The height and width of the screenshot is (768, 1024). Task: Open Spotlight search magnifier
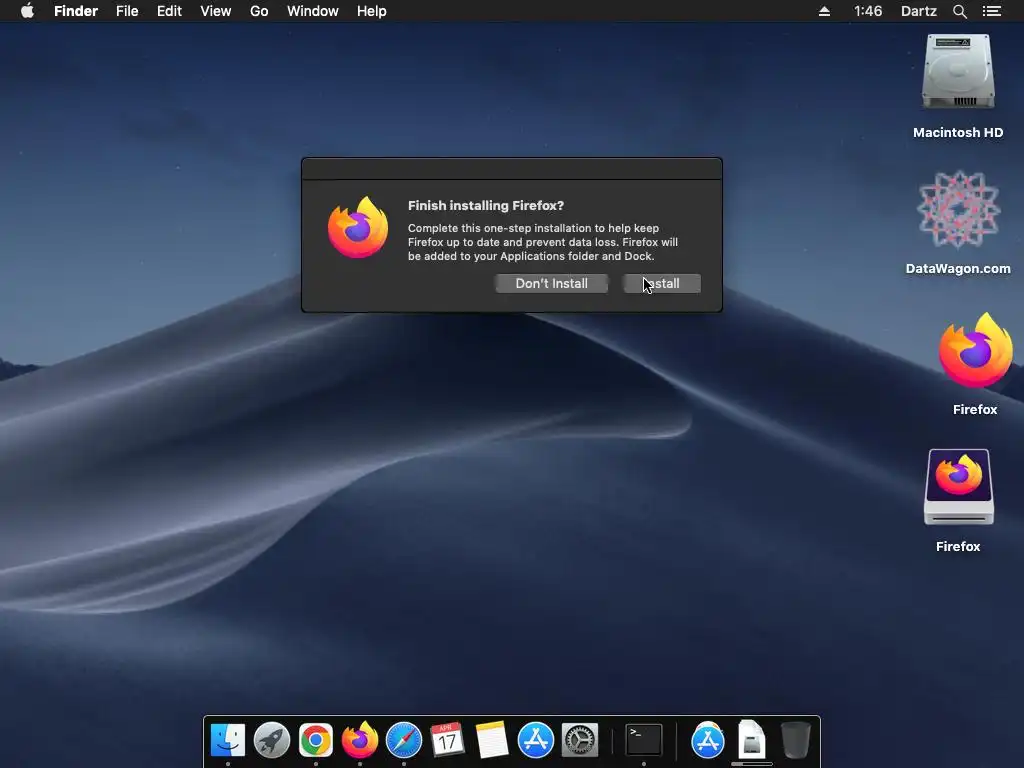coord(959,11)
